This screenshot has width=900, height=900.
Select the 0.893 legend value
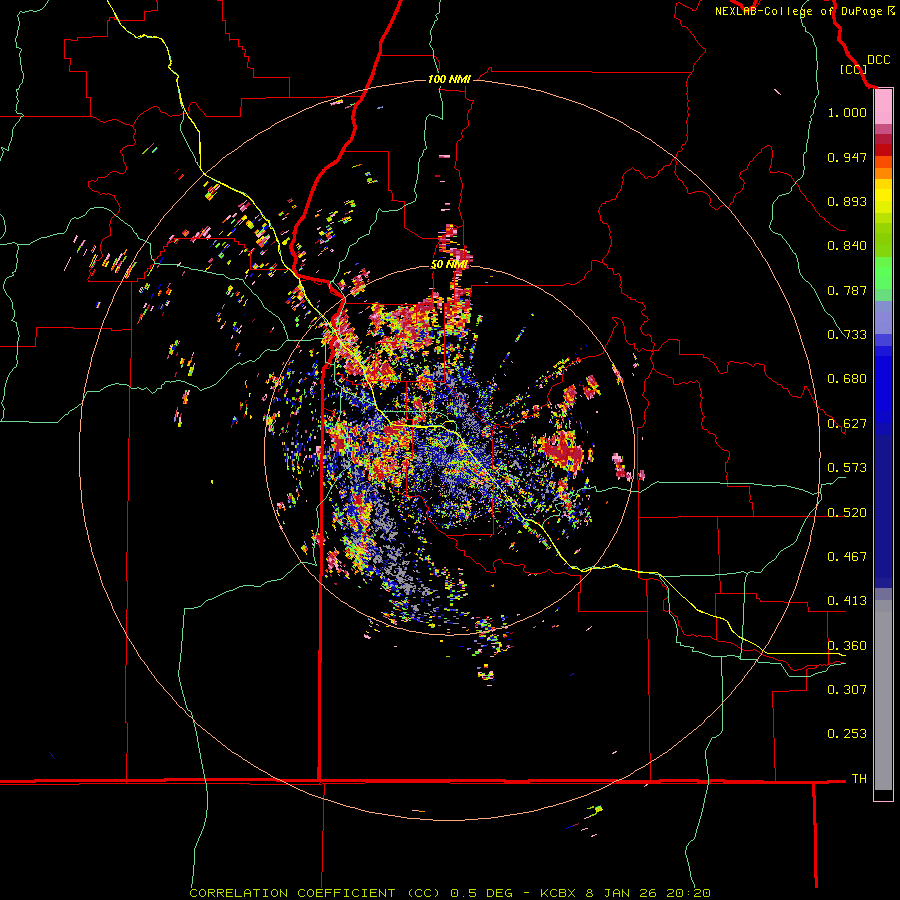847,201
